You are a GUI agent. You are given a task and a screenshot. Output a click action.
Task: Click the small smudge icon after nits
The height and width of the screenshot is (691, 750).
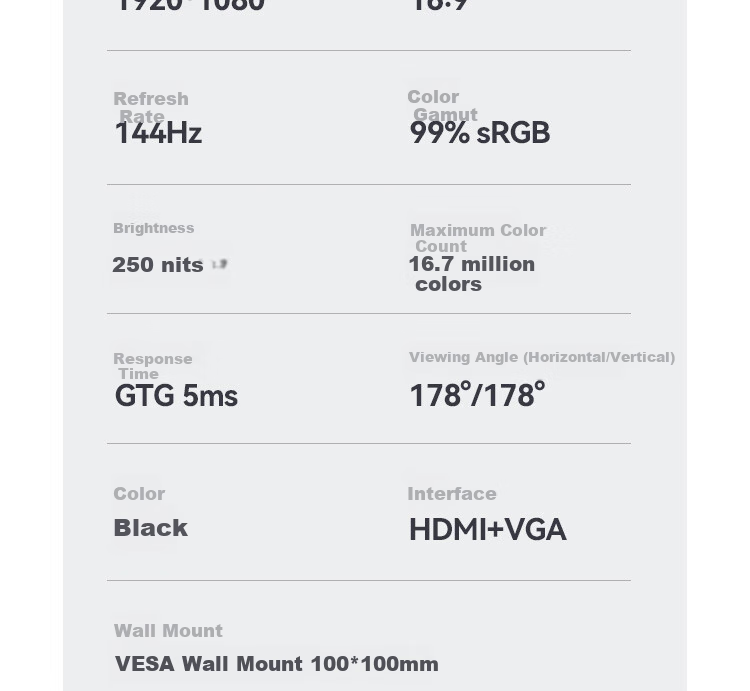[x=219, y=264]
